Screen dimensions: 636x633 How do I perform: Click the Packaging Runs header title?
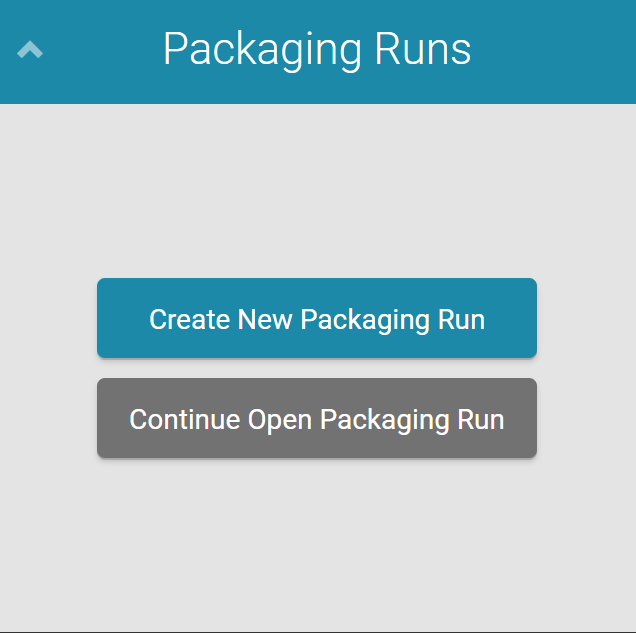tap(317, 49)
